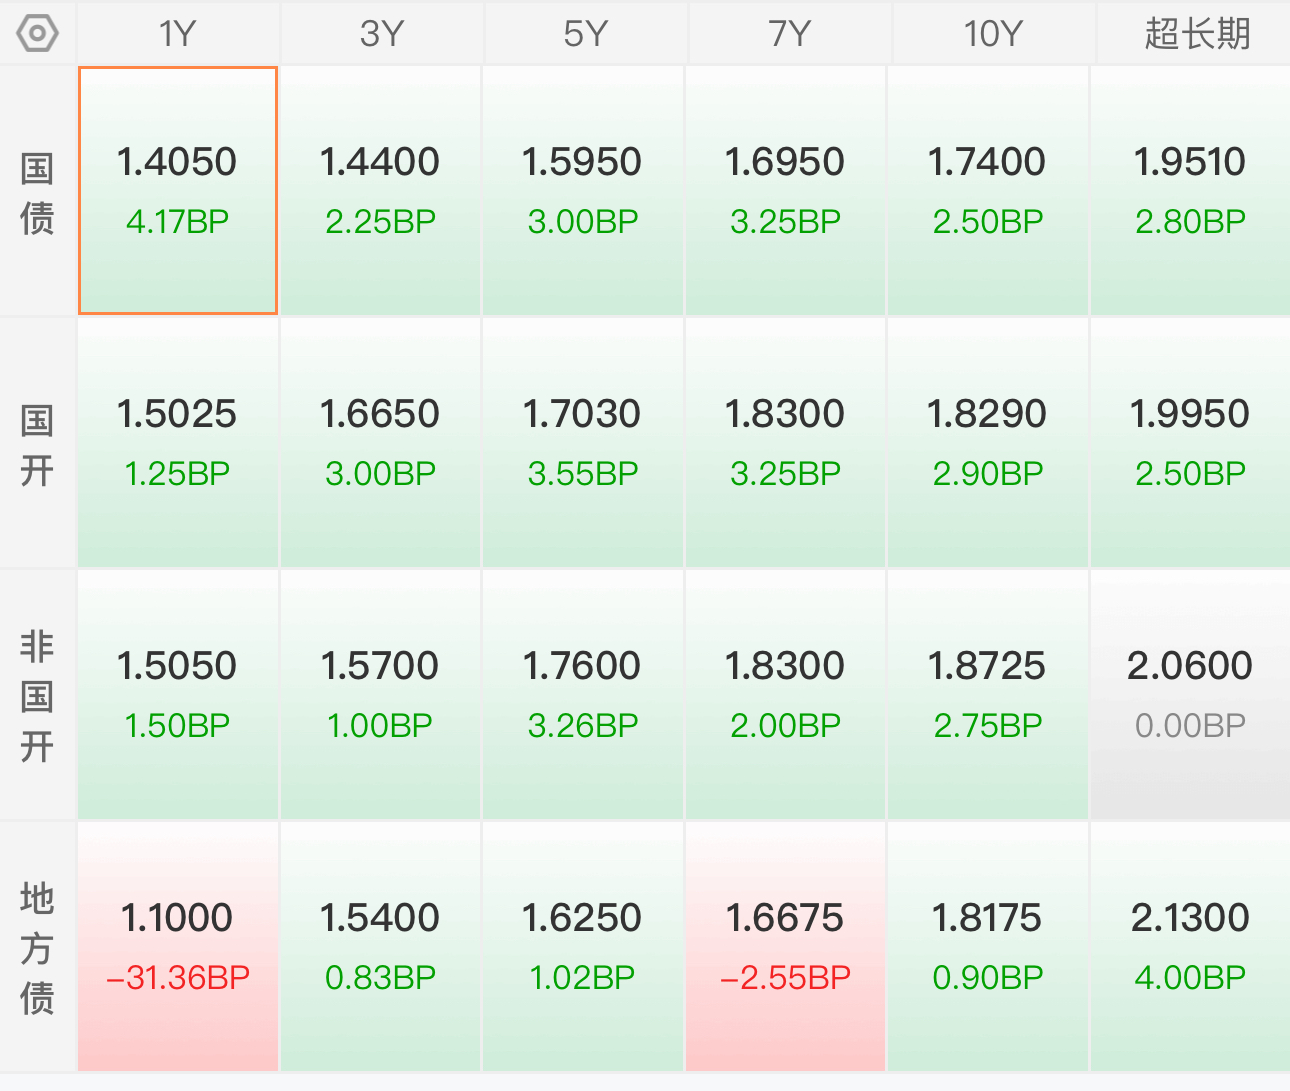
Task: Select the 1Y column header
Action: click(x=178, y=33)
